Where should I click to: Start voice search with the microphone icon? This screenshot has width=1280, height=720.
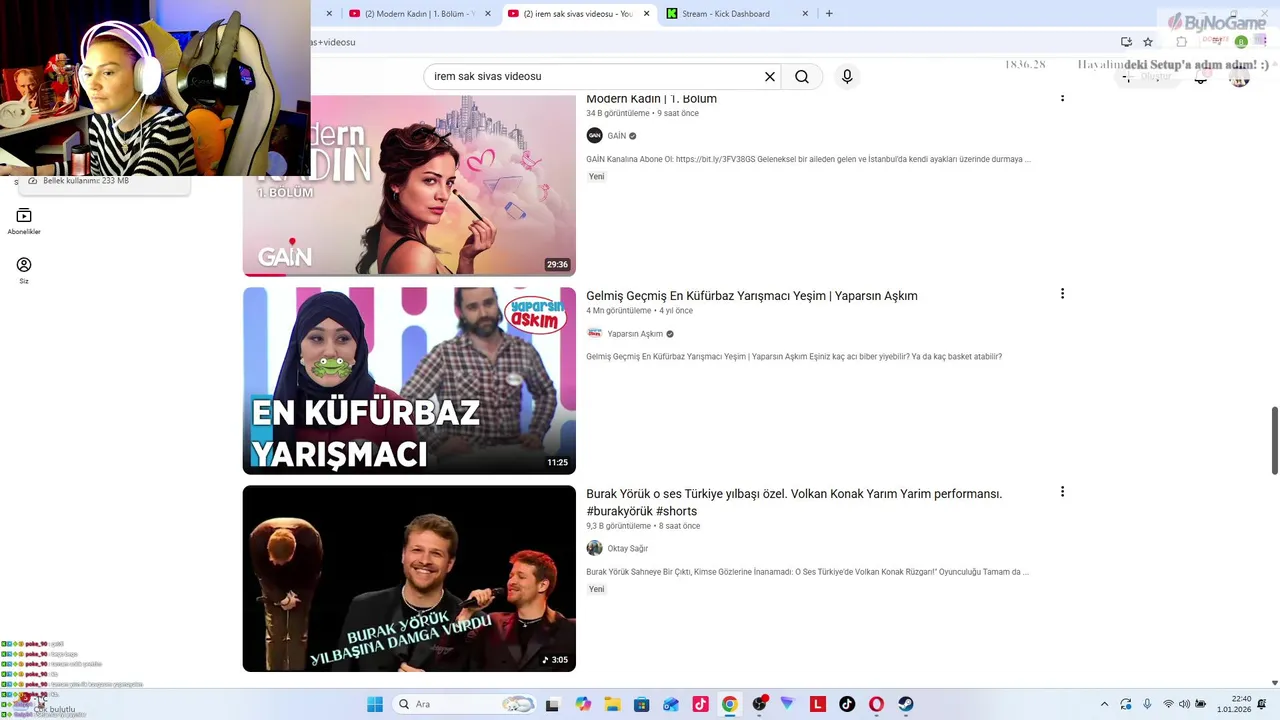pos(847,77)
